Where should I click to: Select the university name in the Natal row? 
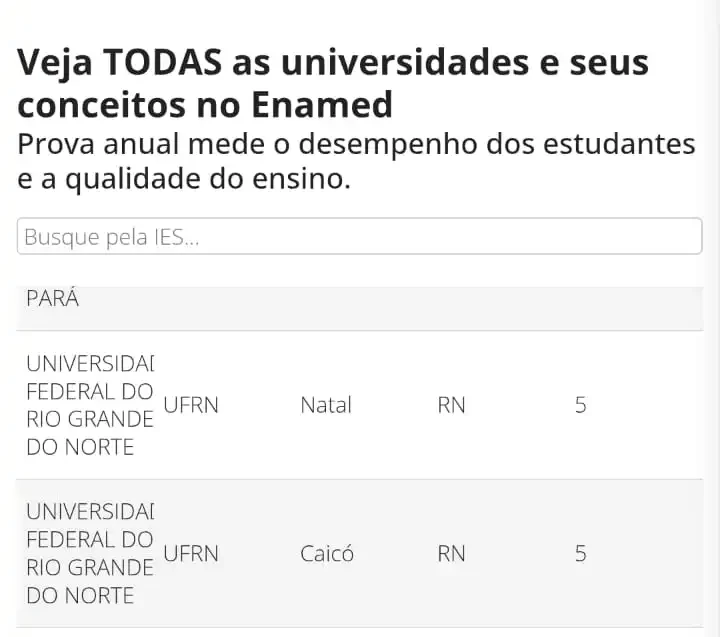click(90, 405)
